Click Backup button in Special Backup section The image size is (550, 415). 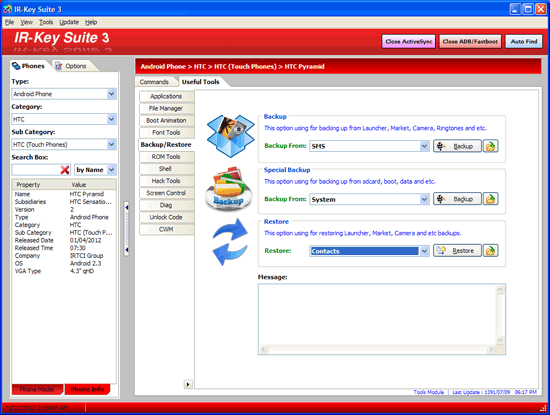pos(457,199)
